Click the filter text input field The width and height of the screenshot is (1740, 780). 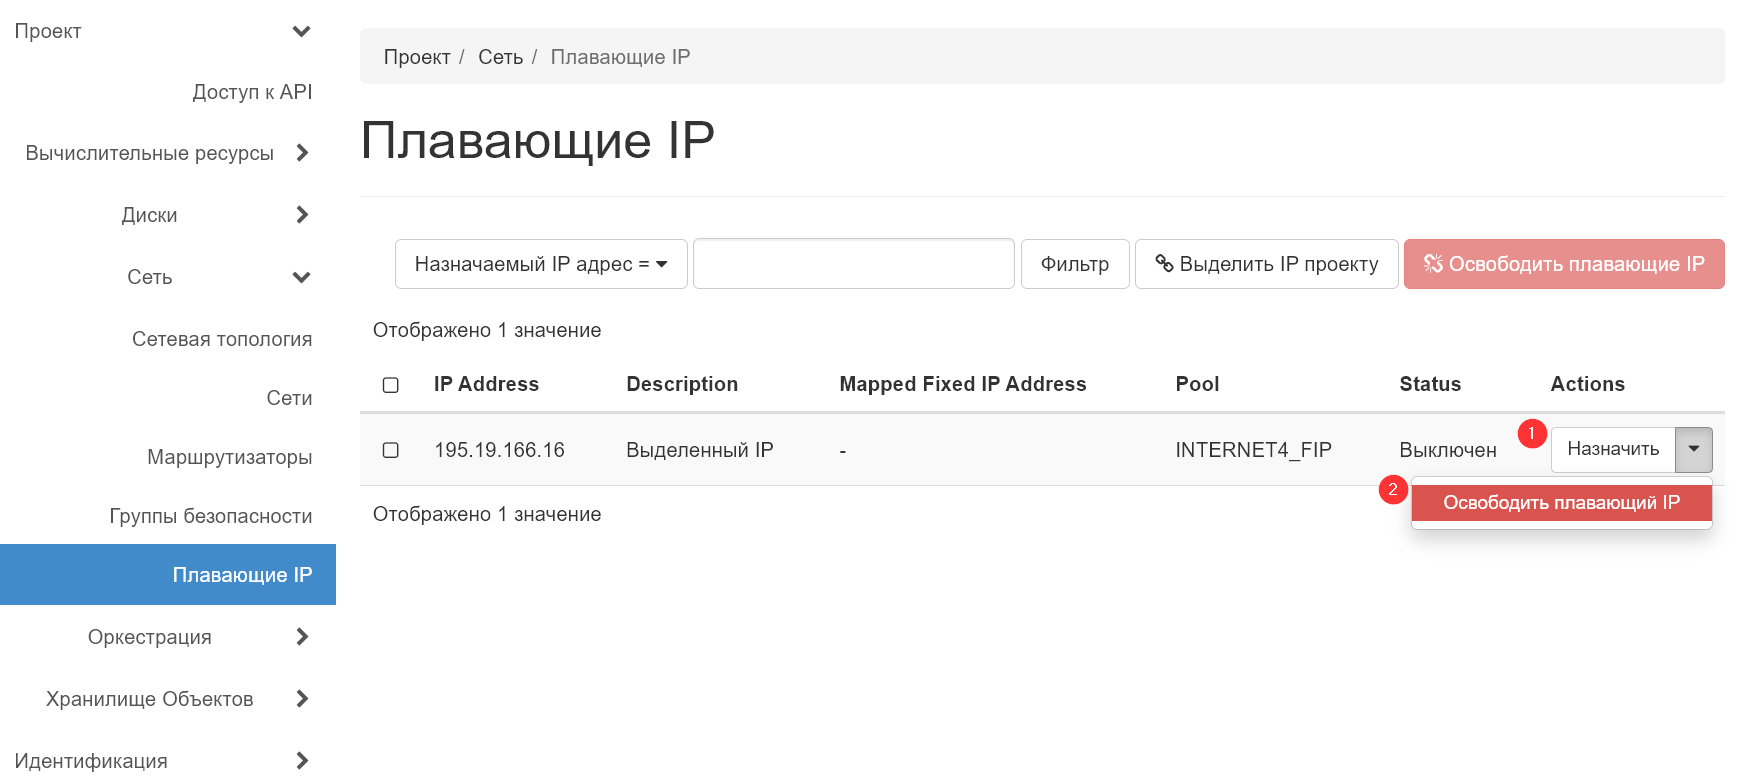click(x=853, y=264)
